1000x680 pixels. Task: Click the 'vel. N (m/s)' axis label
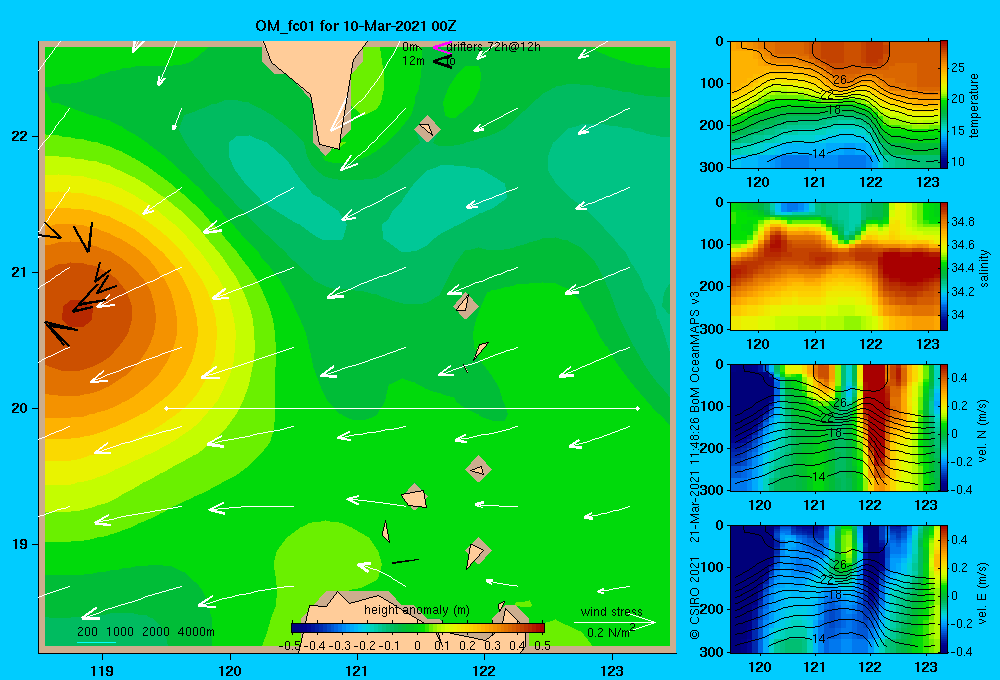tap(983, 431)
